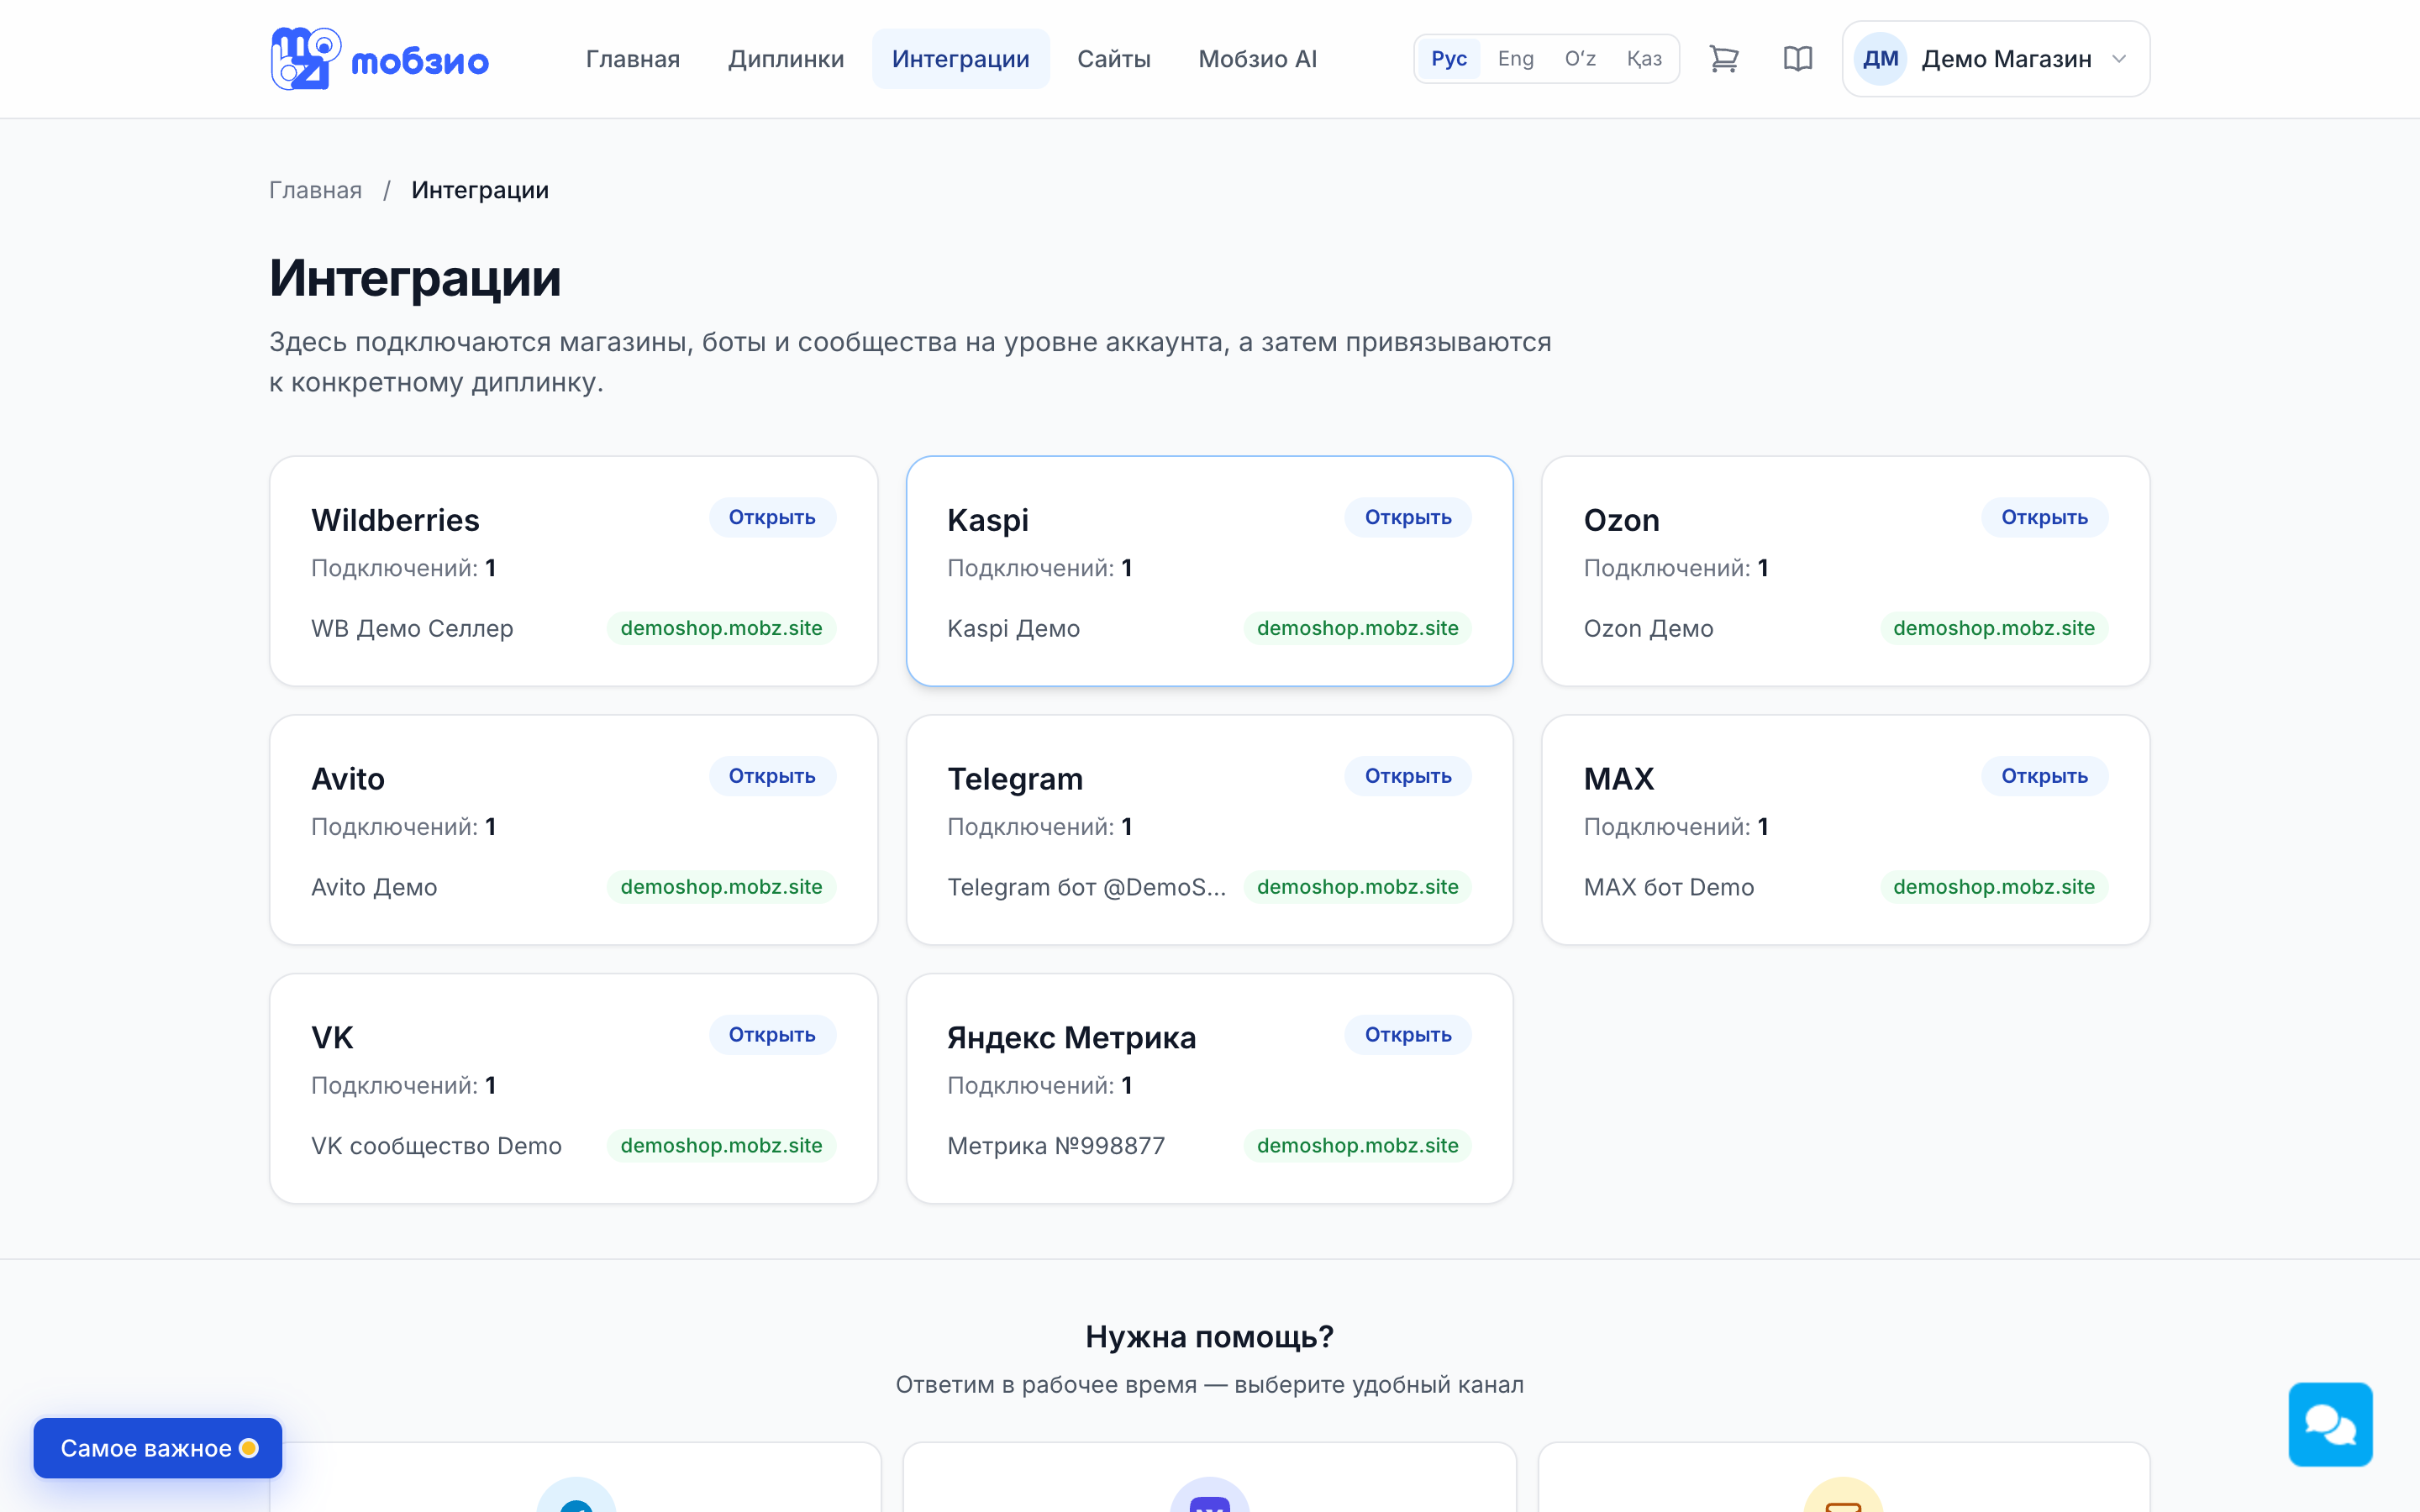2420x1512 pixels.
Task: Click the MAX бот Demo connection name
Action: 1669,887
